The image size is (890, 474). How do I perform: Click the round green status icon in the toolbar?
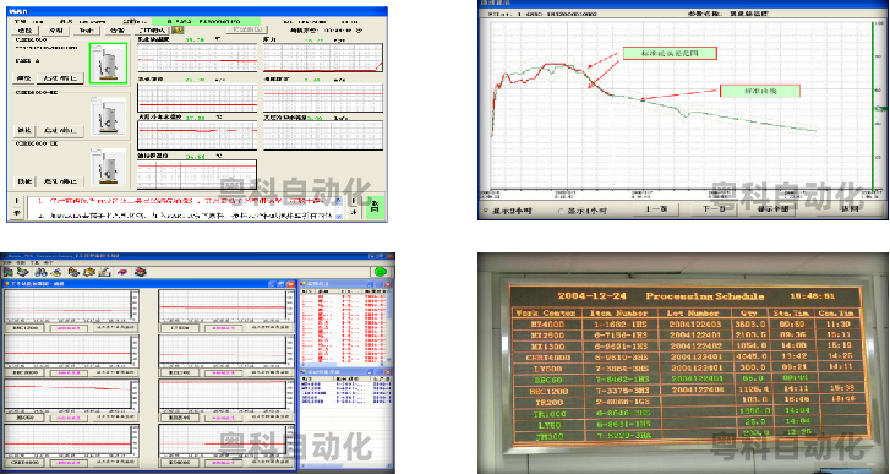380,271
